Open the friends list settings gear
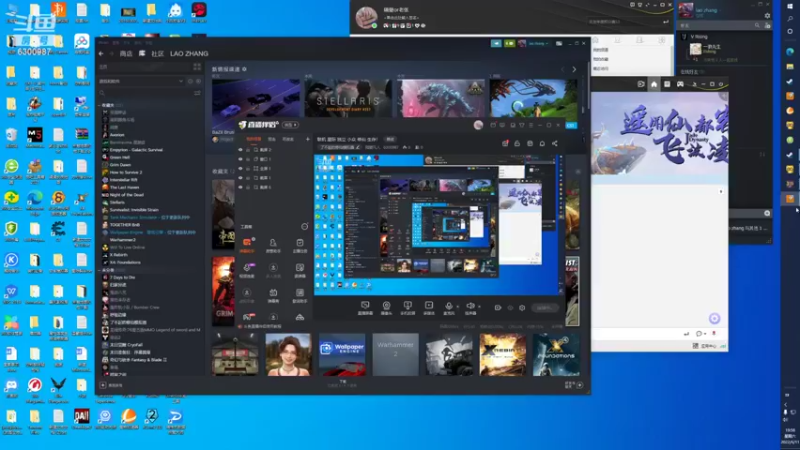This screenshot has height=450, width=800. coord(767,16)
